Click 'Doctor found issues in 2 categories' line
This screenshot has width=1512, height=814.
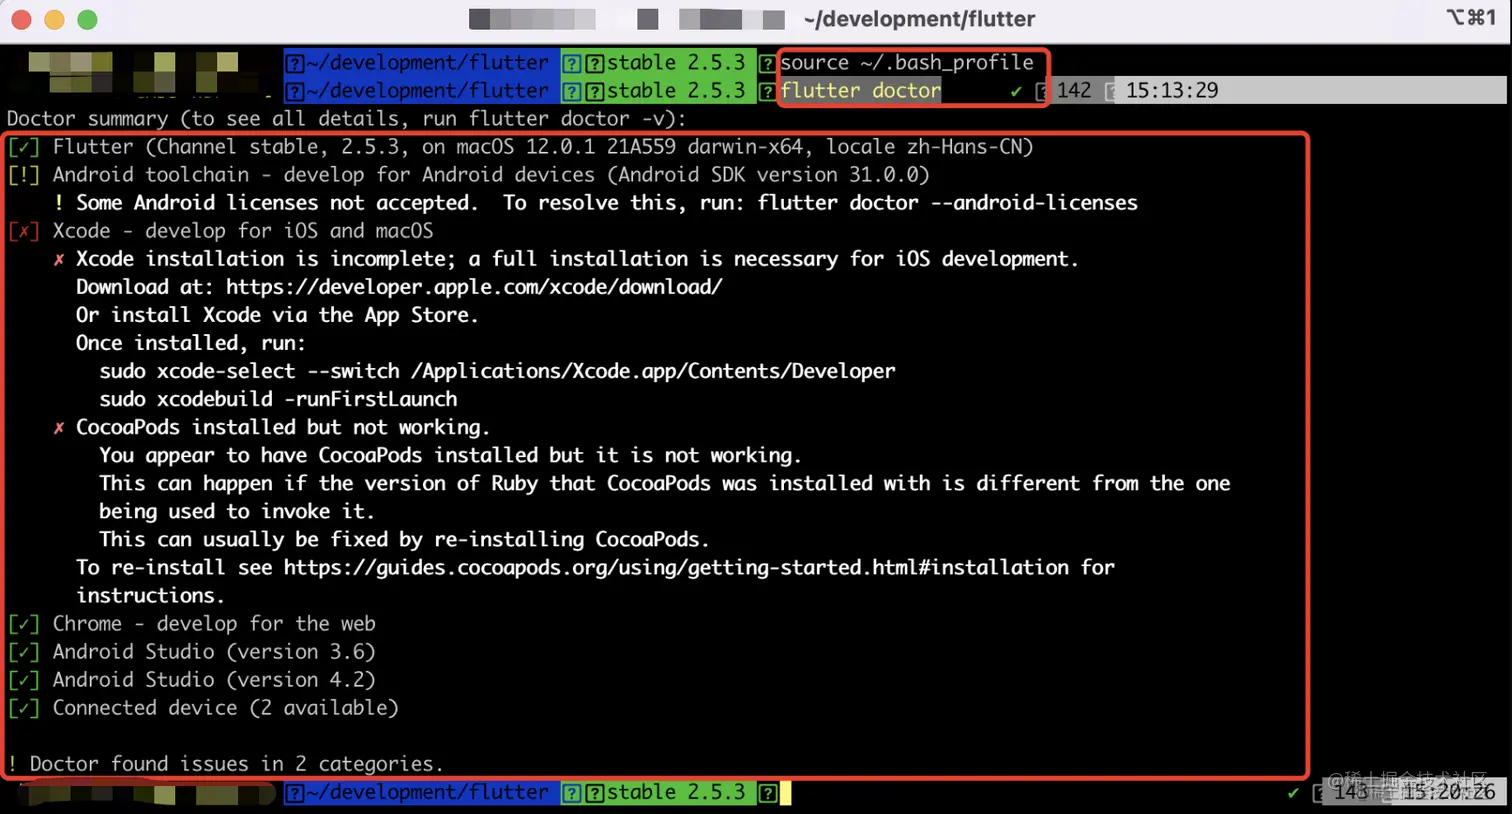point(224,763)
